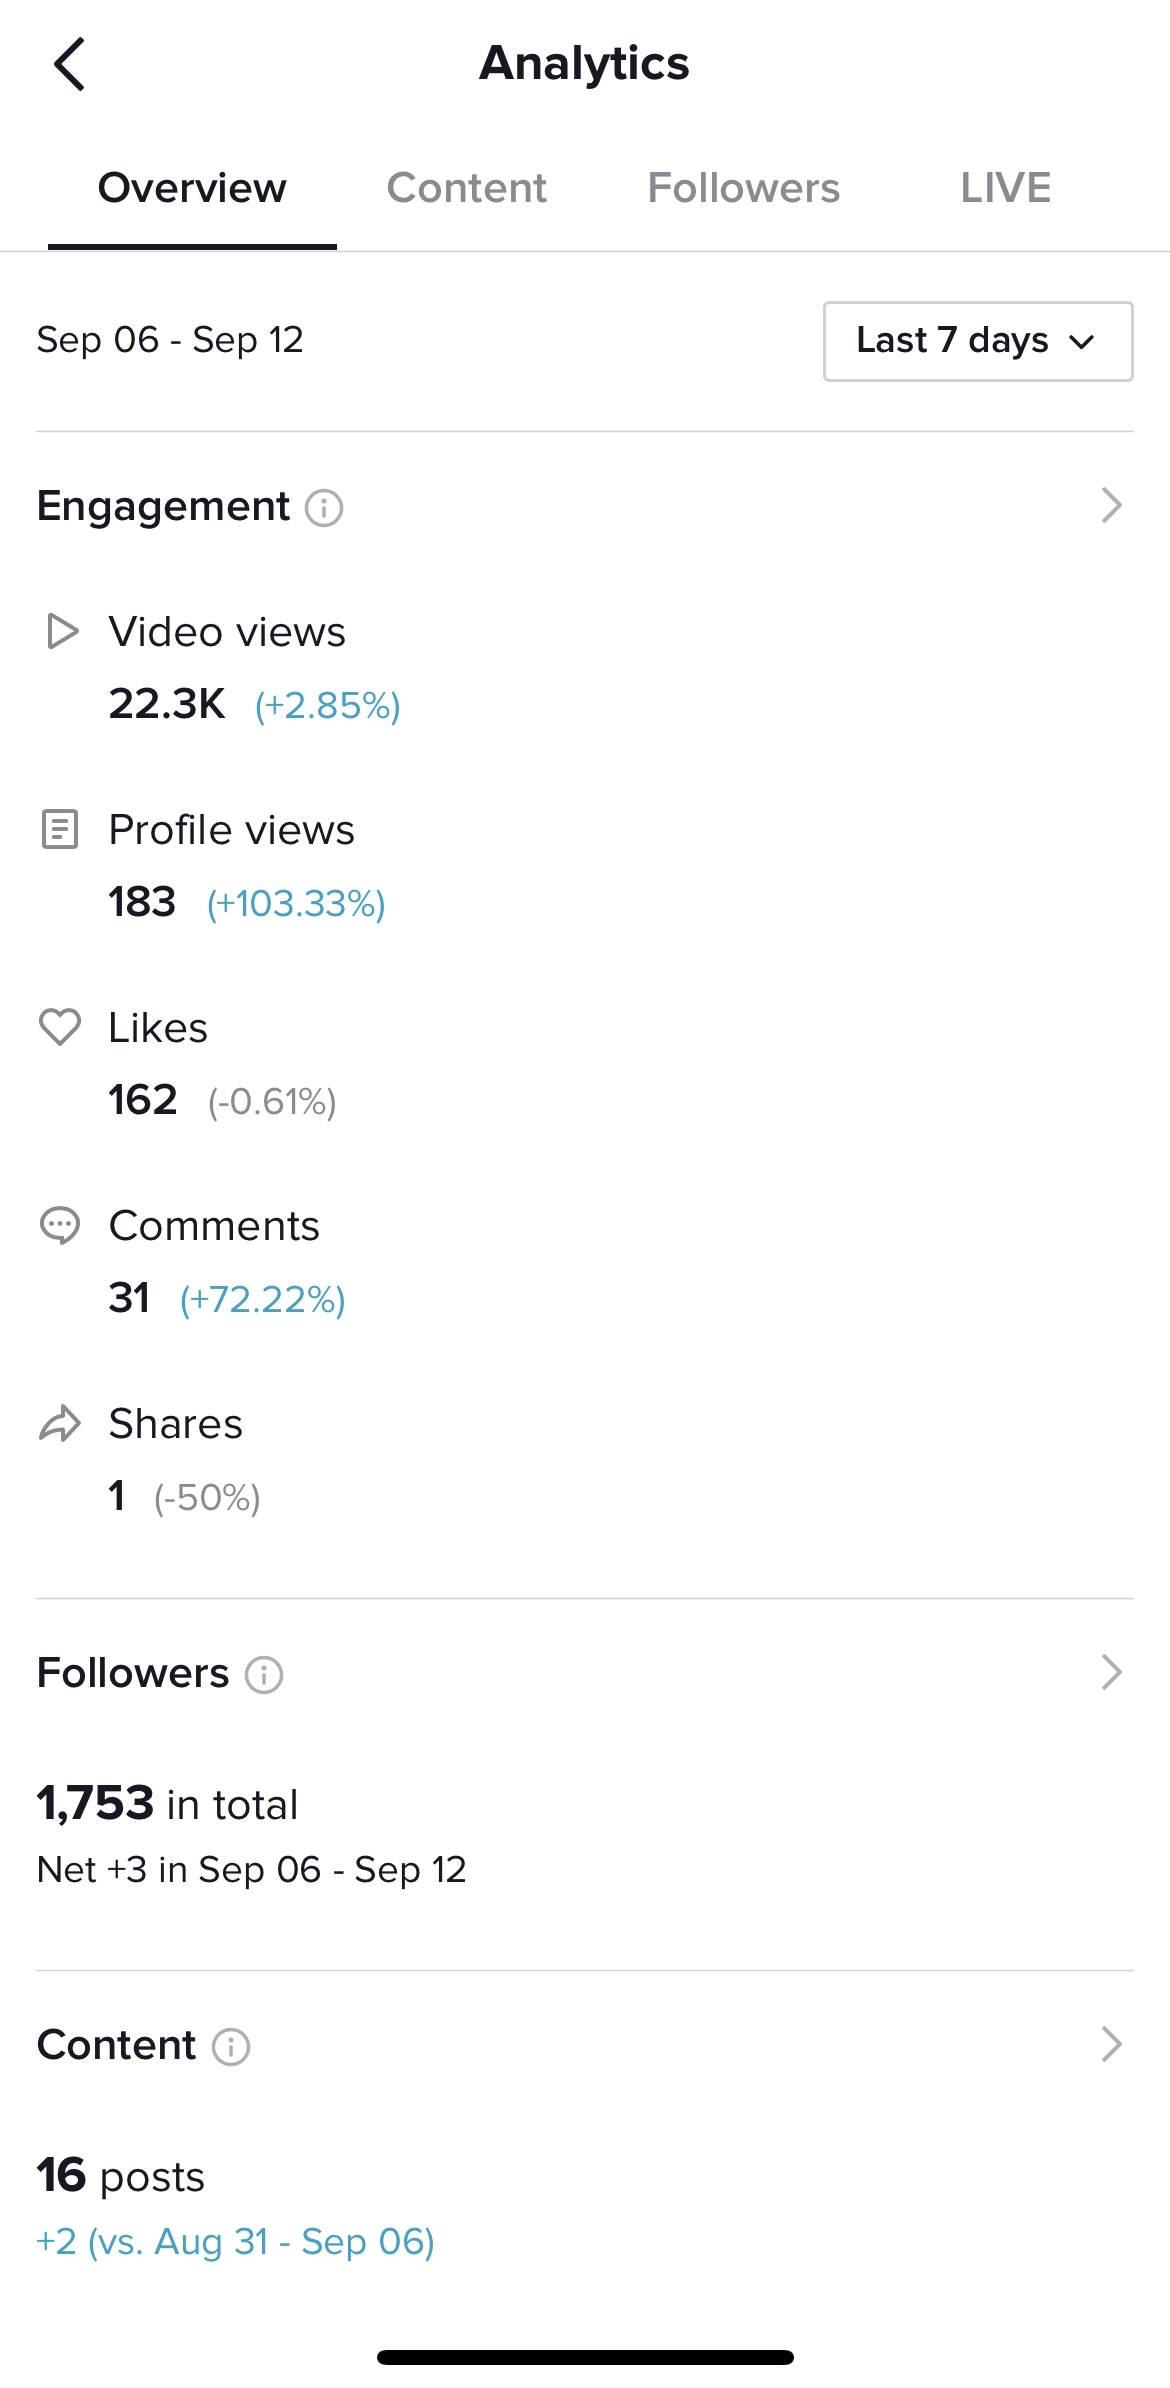Image resolution: width=1170 pixels, height=2388 pixels.
Task: Tap the back arrow icon
Action: coord(69,65)
